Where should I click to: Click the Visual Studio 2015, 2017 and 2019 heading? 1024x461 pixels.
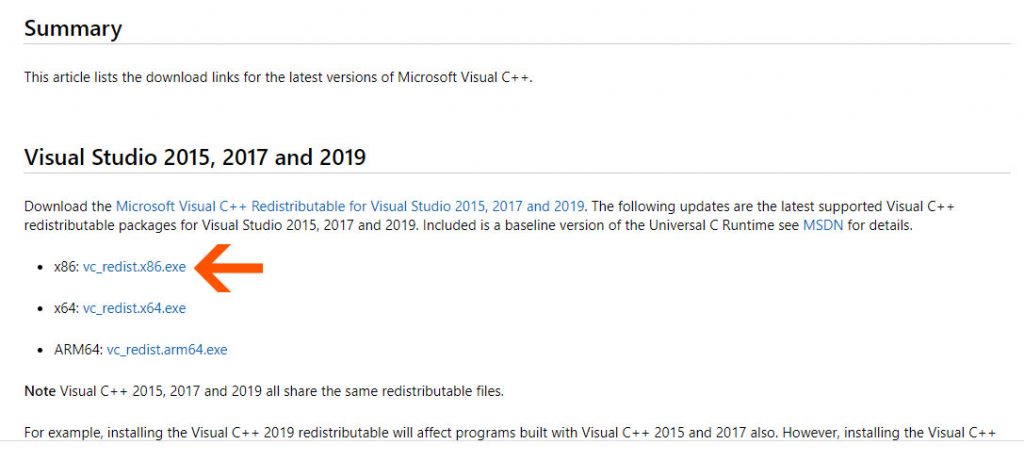click(195, 157)
